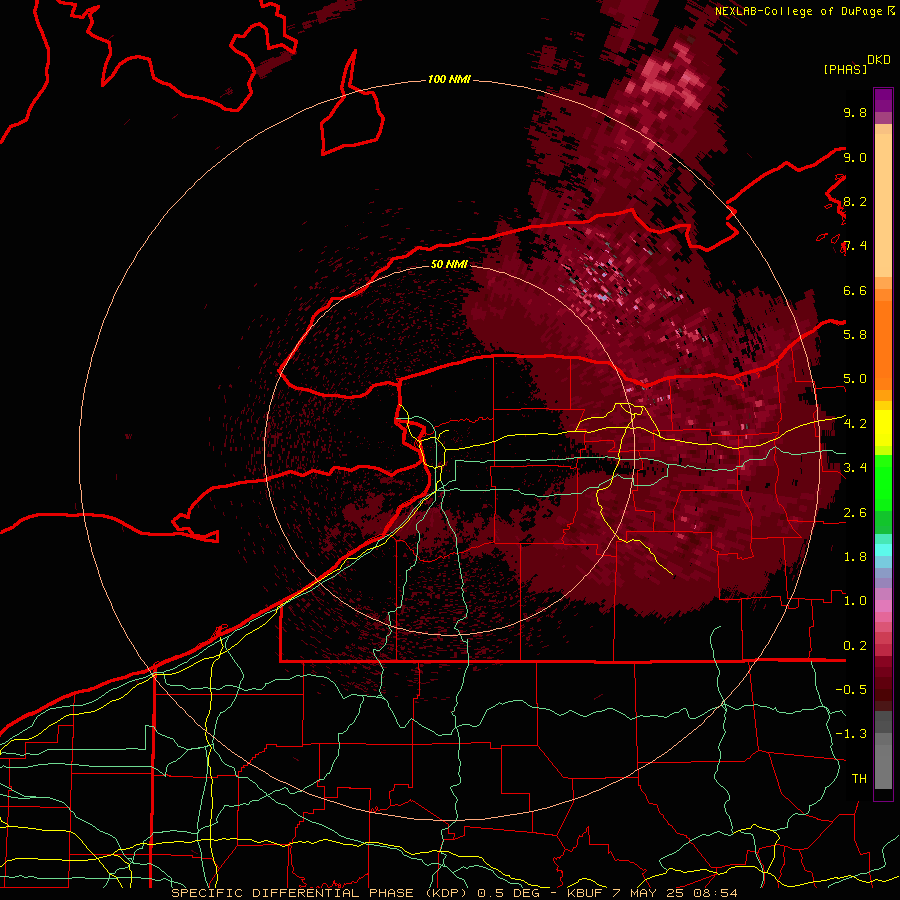Click the -1.3 value on the scale

pyautogui.click(x=851, y=734)
